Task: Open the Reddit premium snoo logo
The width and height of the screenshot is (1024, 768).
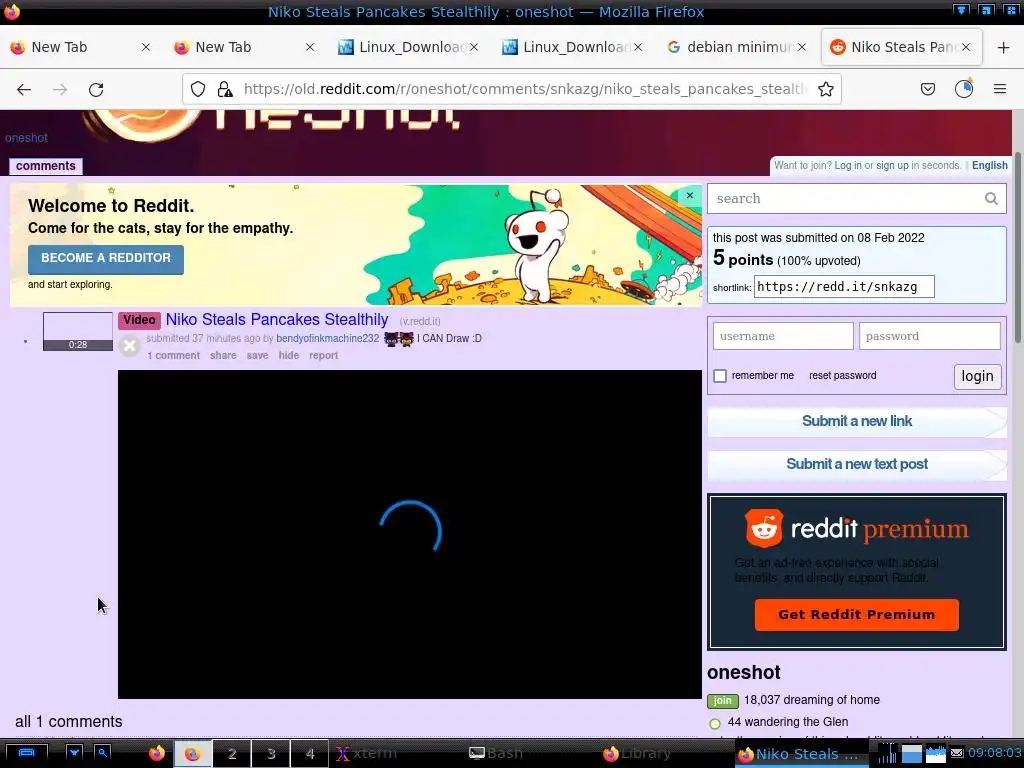Action: point(763,528)
